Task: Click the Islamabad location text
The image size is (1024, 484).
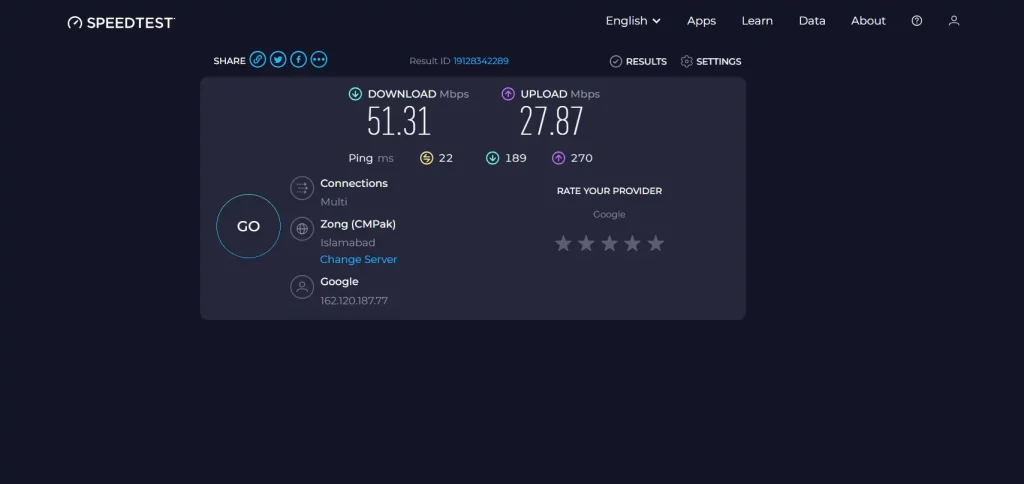Action: click(x=347, y=242)
